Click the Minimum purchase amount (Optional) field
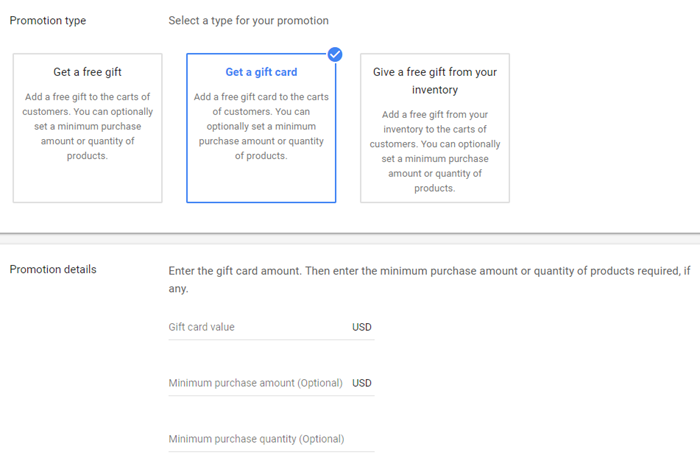This screenshot has width=700, height=469. point(256,383)
